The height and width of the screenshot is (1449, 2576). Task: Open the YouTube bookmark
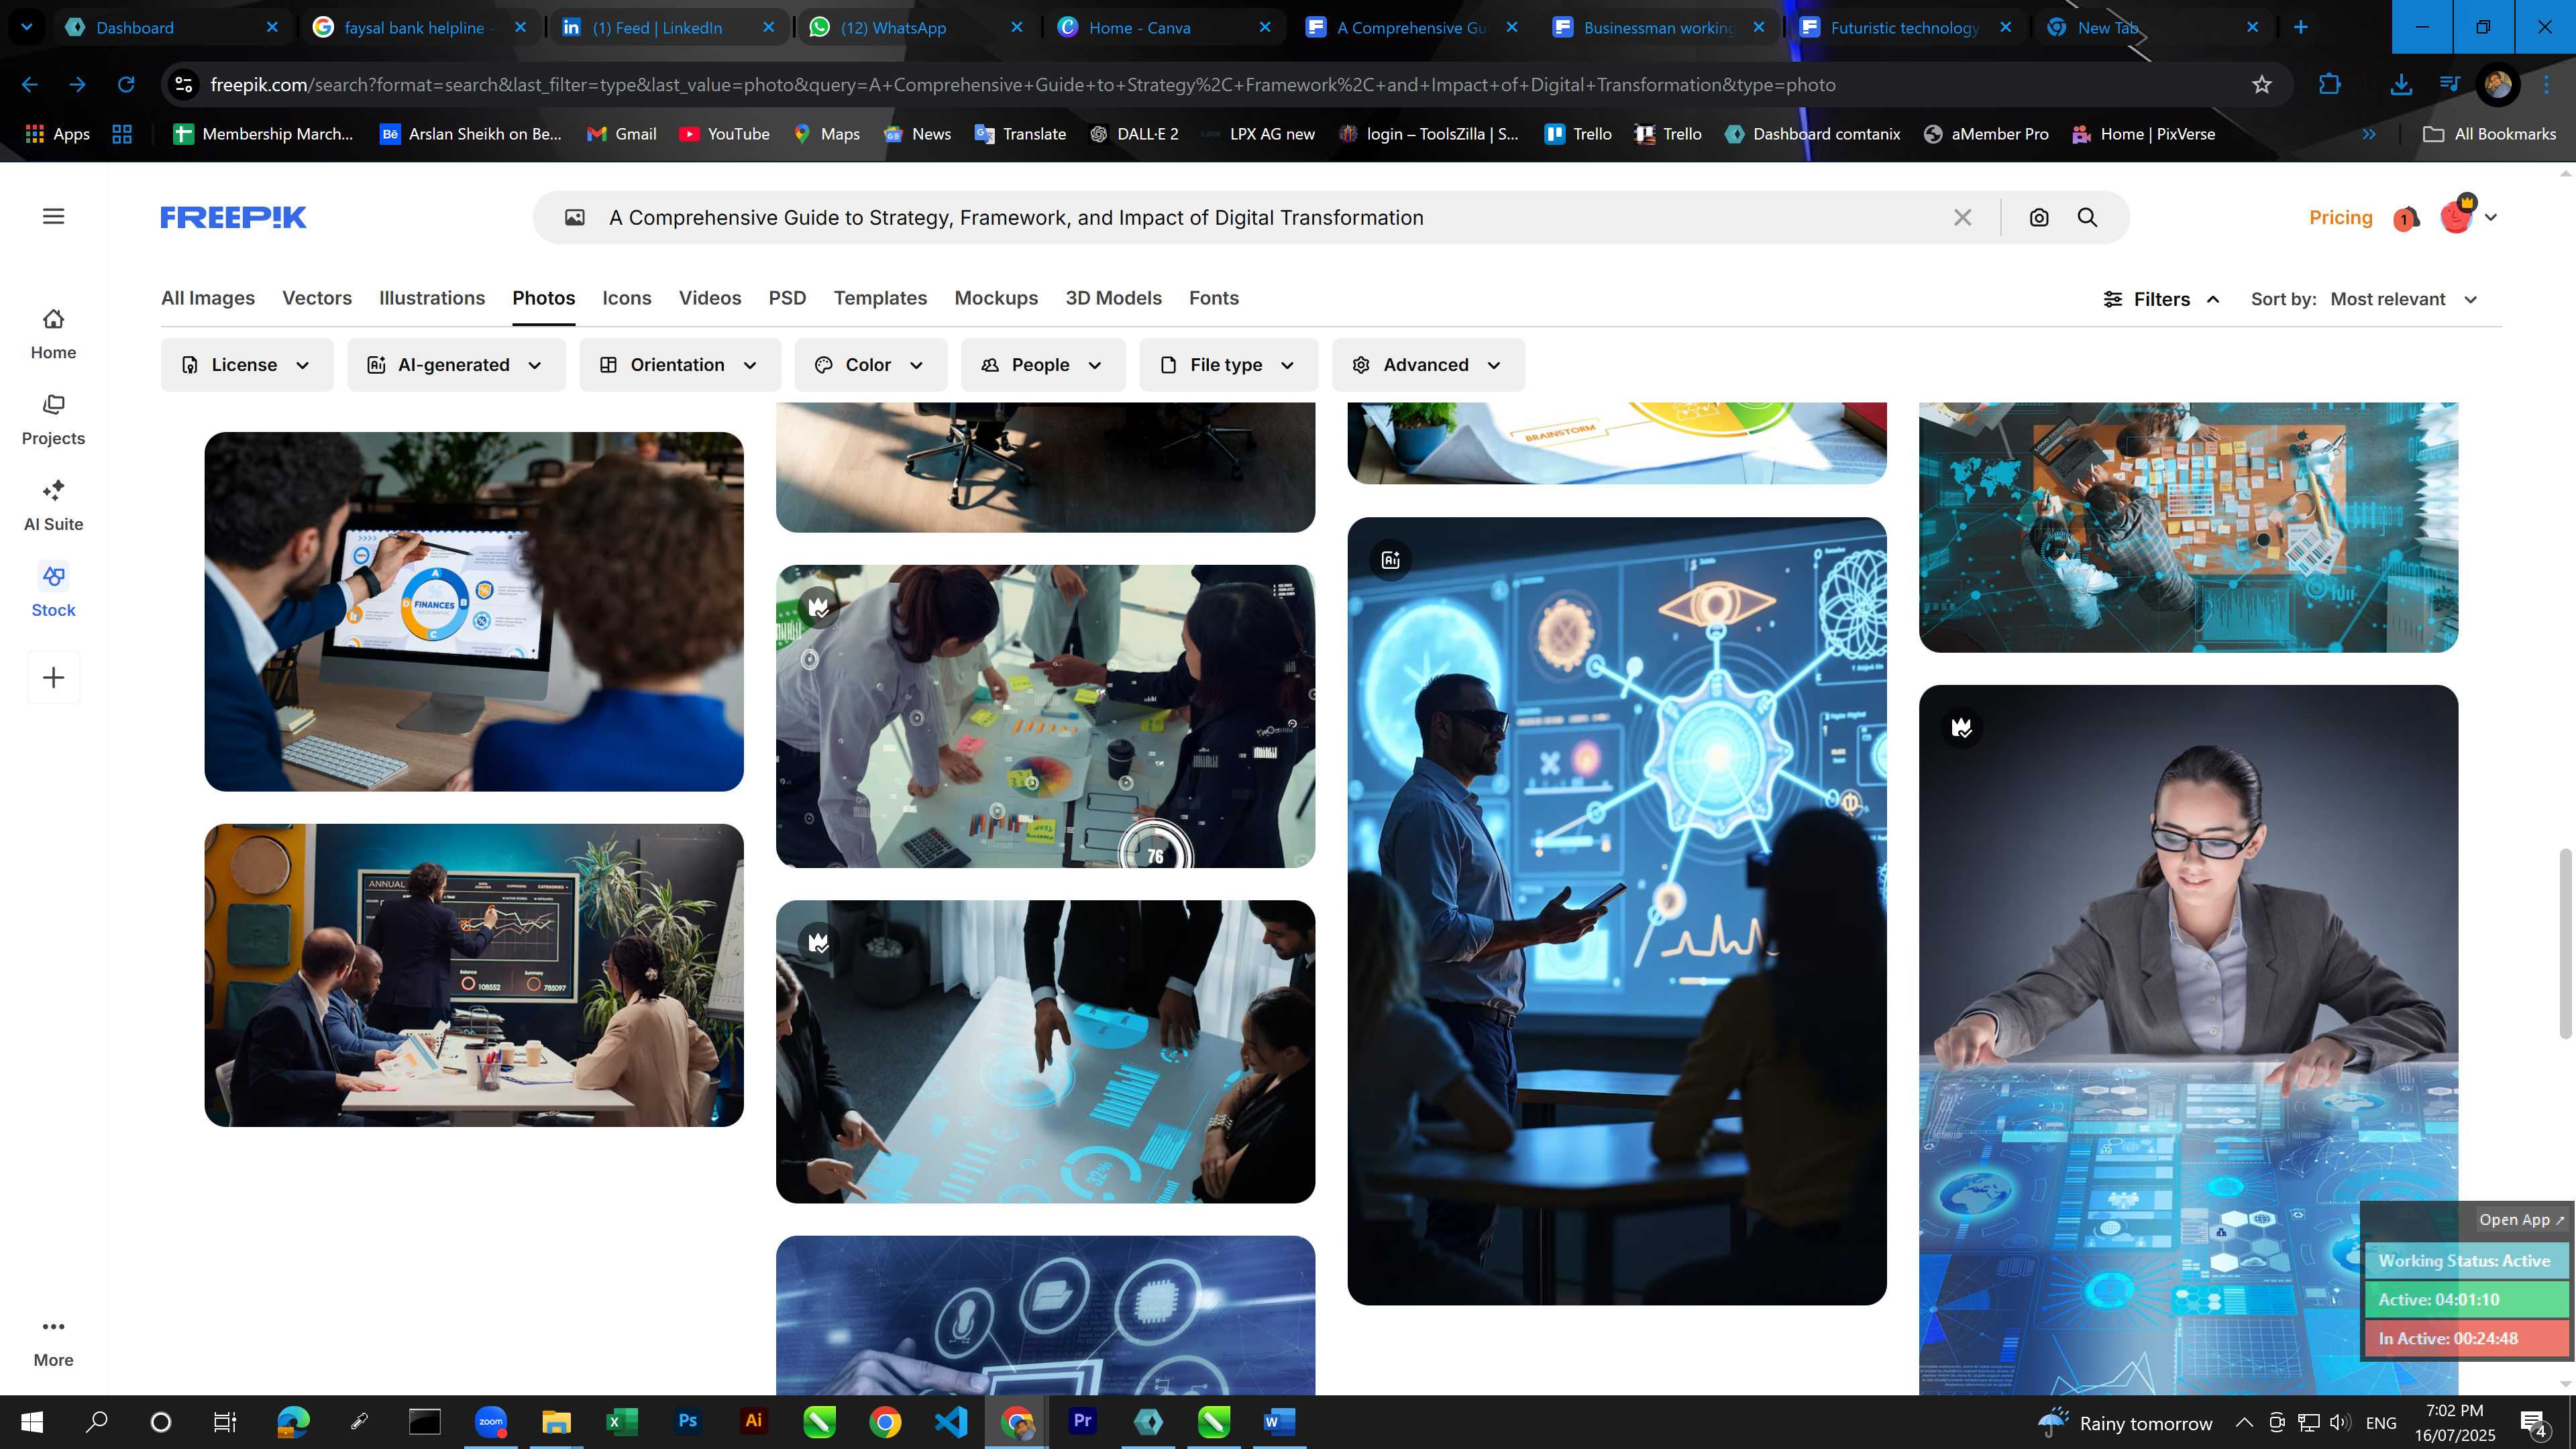click(724, 134)
